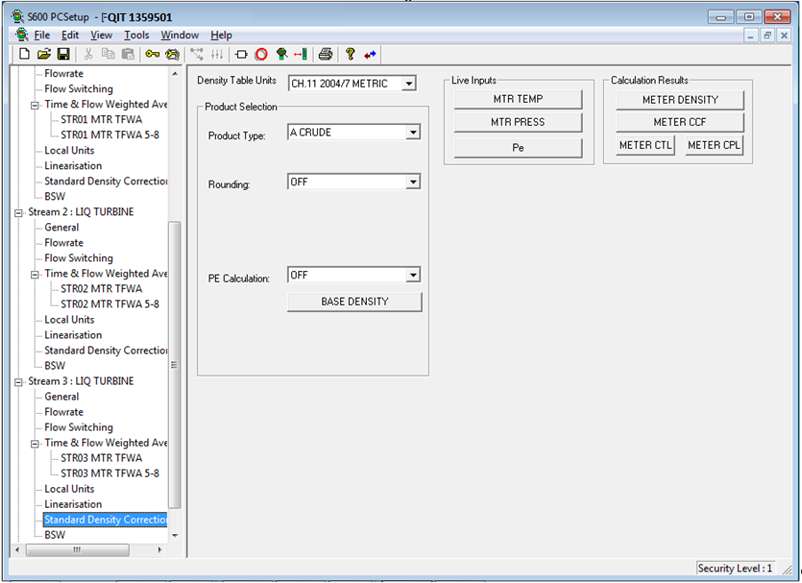The height and width of the screenshot is (583, 802).
Task: Select Stream 2 Standard Density Correction item
Action: click(x=105, y=351)
